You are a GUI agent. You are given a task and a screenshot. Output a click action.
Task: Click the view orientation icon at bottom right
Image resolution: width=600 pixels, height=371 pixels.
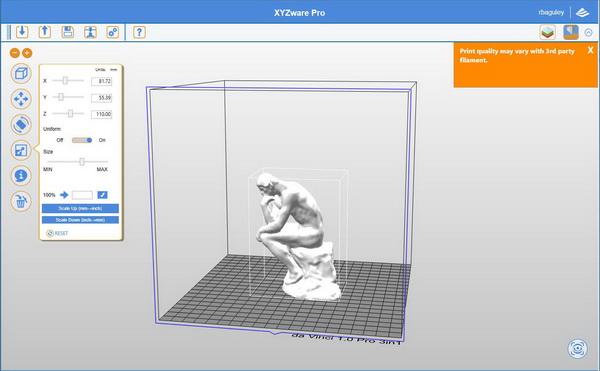click(577, 349)
